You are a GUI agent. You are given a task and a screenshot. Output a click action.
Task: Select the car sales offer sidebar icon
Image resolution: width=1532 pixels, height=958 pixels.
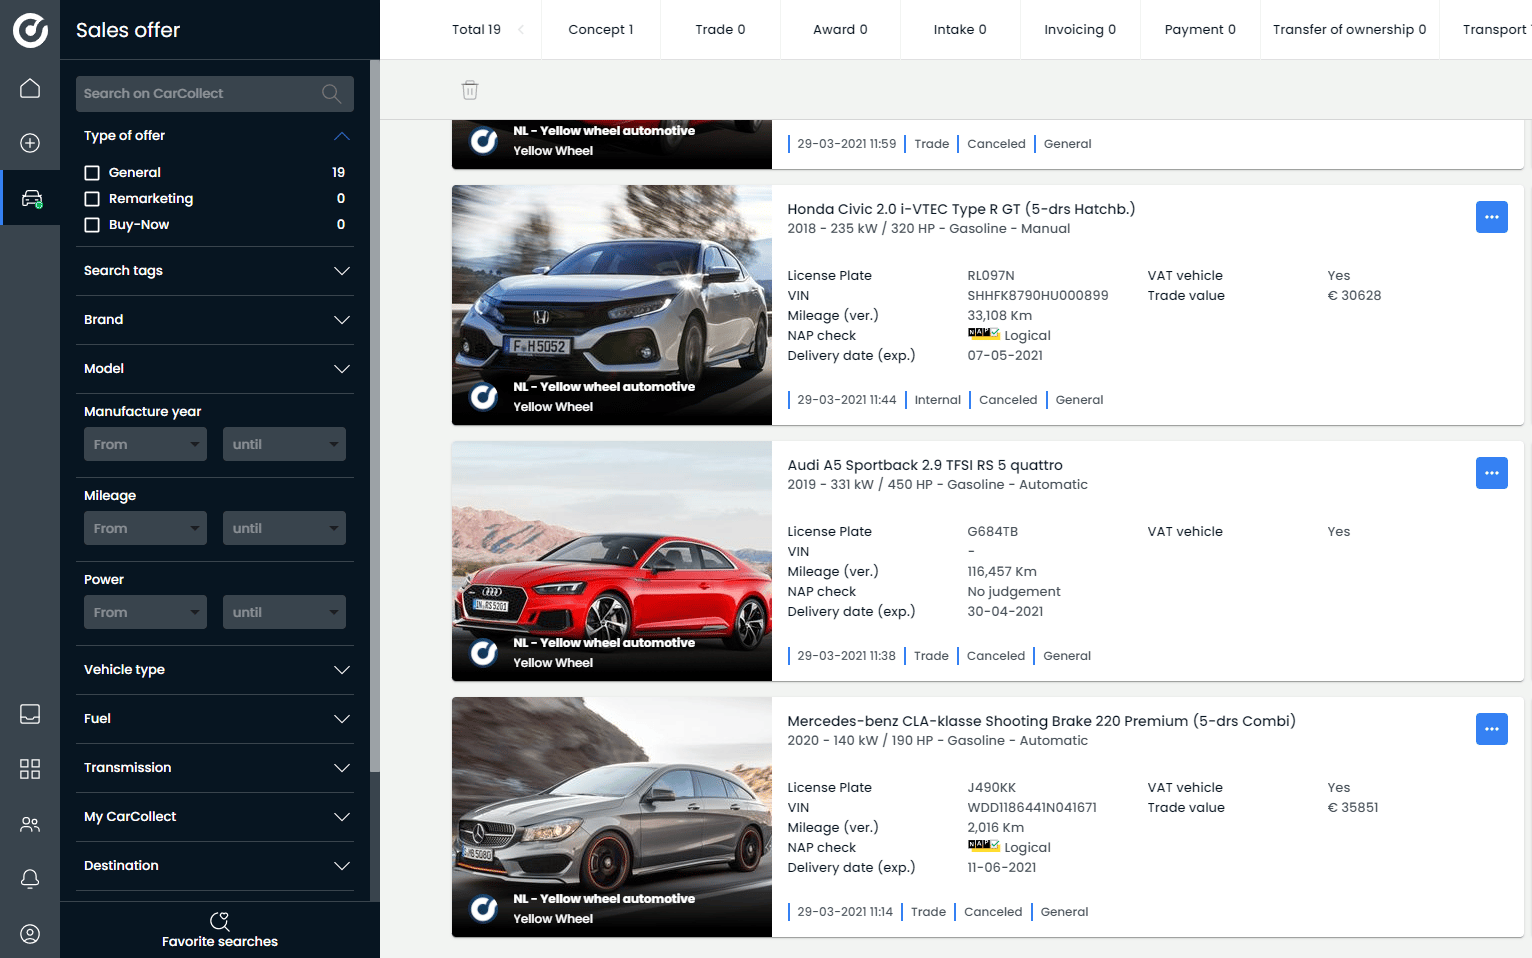coord(31,198)
